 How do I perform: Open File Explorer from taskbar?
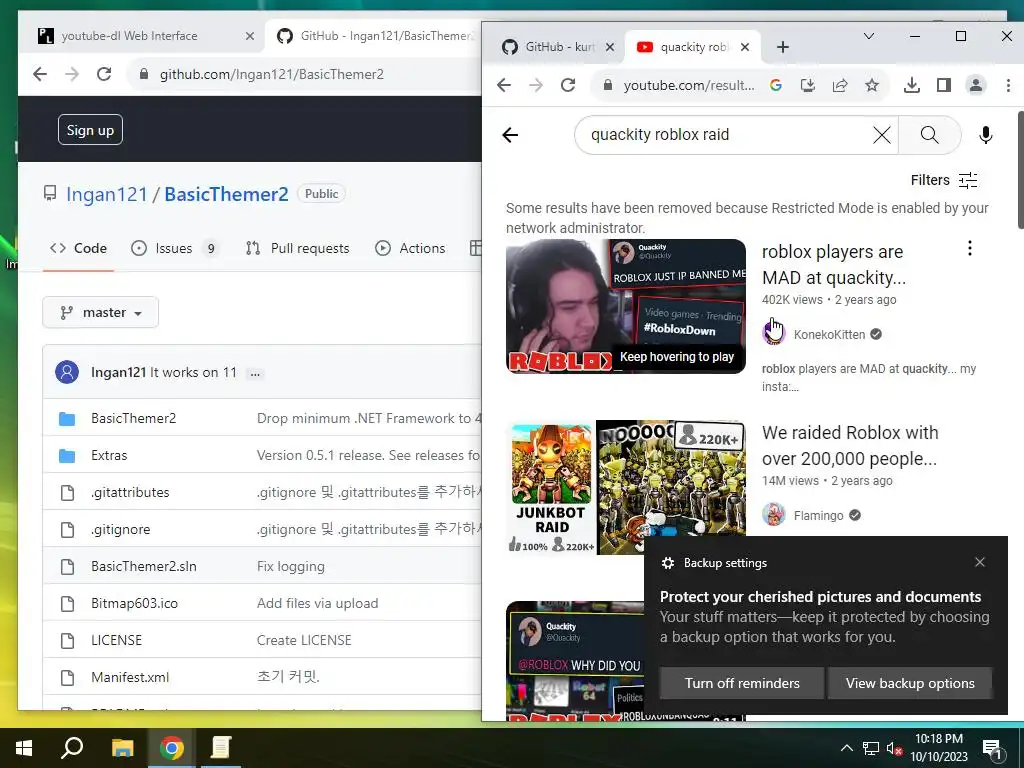122,748
